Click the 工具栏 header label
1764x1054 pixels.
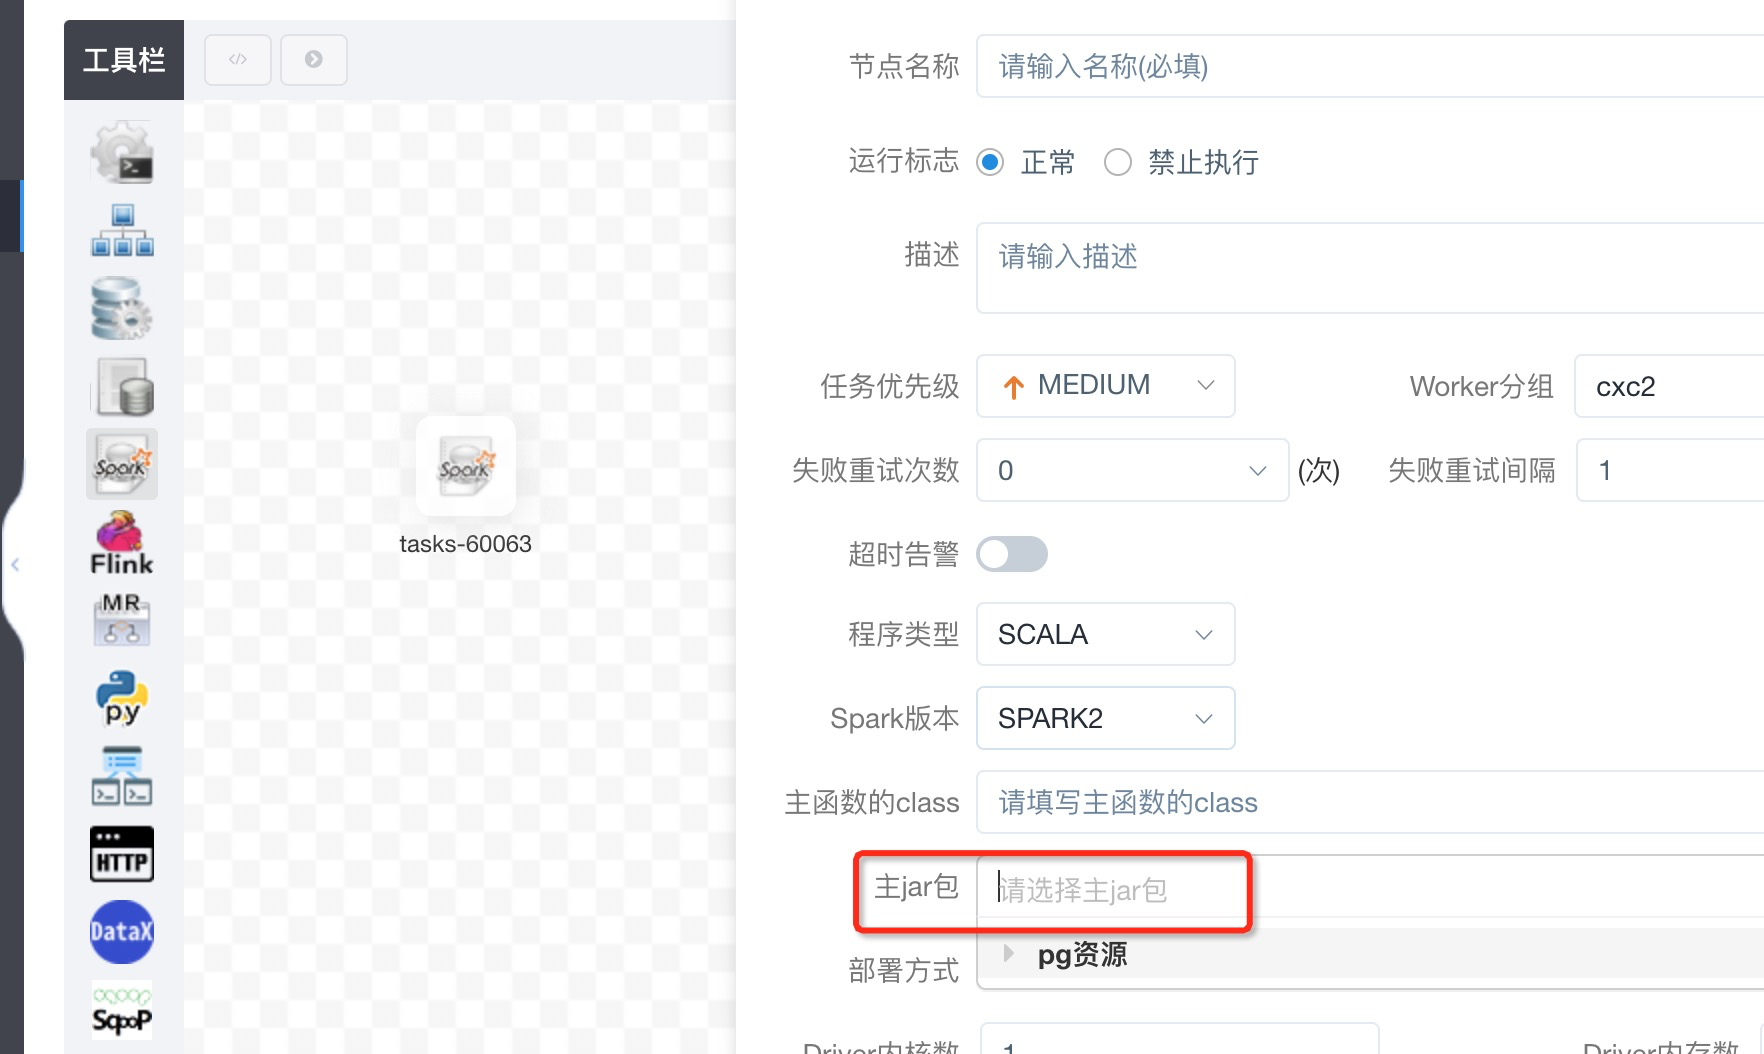pyautogui.click(x=124, y=60)
